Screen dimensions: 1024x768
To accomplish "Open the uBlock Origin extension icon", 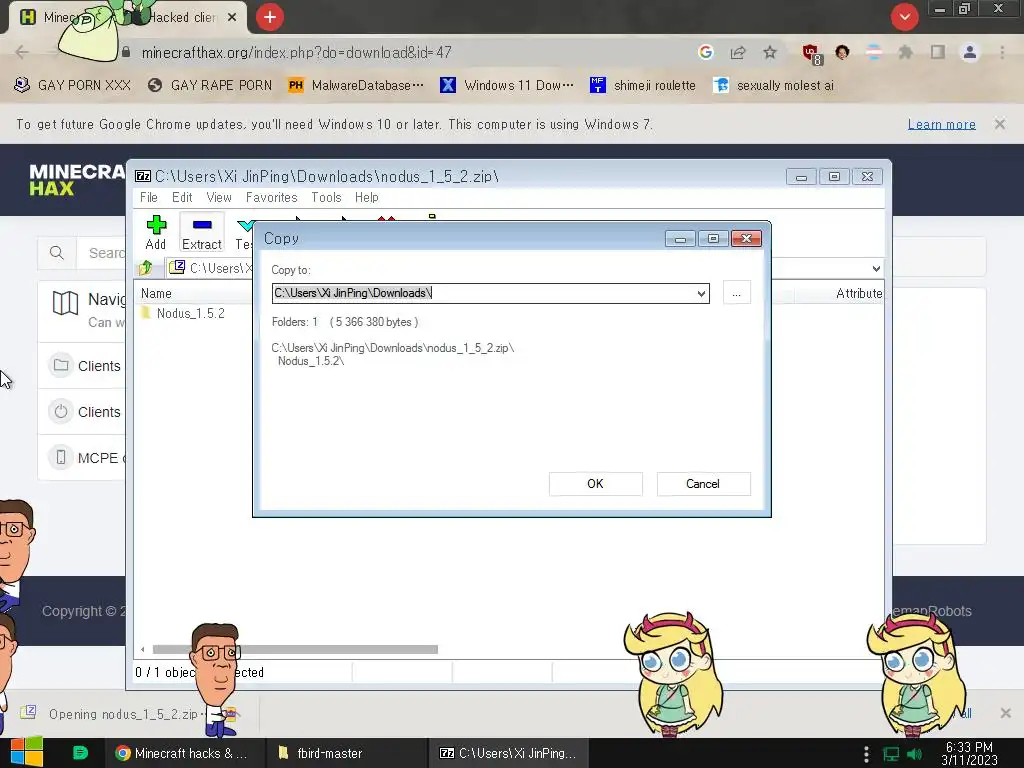I will pos(812,54).
